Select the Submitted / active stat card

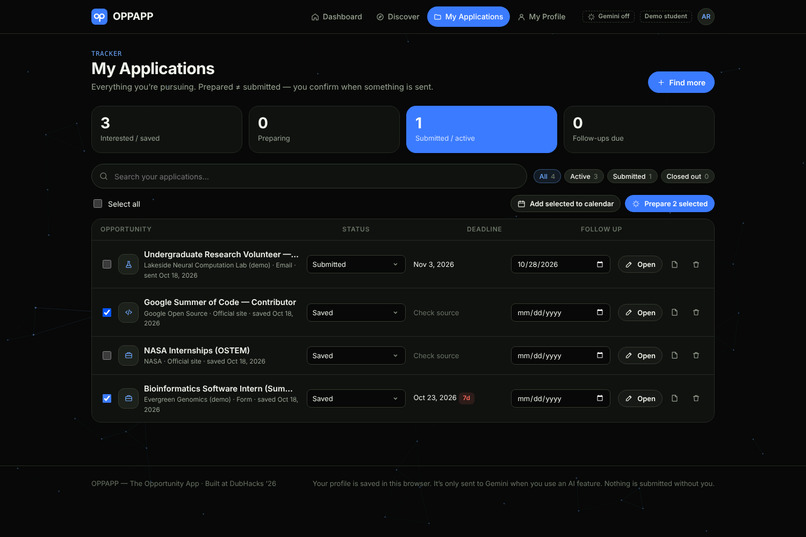pyautogui.click(x=482, y=129)
